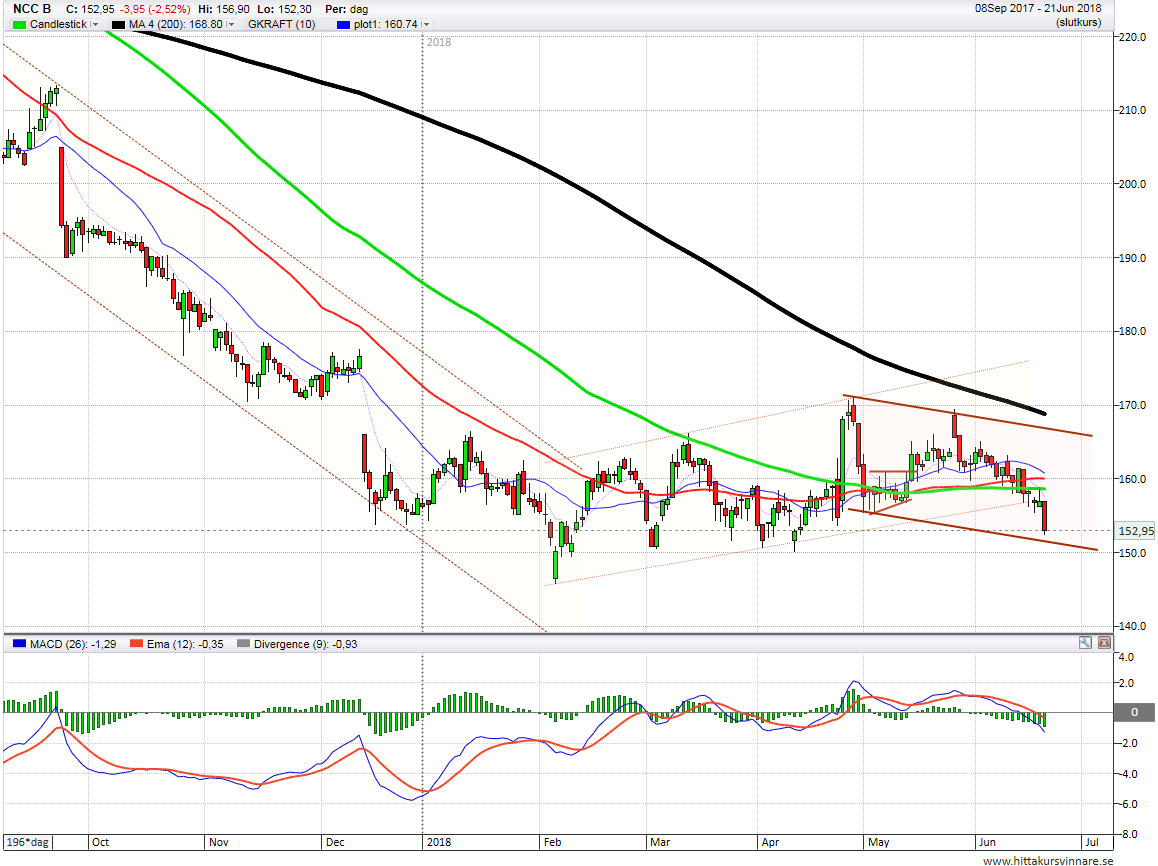The height and width of the screenshot is (866, 1158).
Task: Expand the MA 4 (200) dropdown arrow
Action: [x=230, y=24]
